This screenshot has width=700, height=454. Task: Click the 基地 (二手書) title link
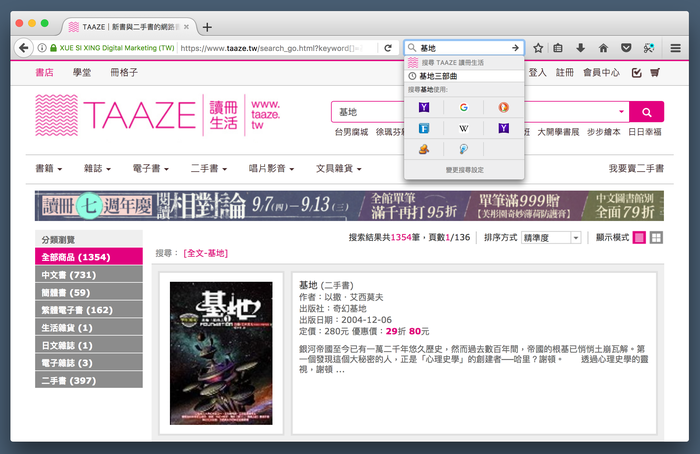[x=326, y=285]
